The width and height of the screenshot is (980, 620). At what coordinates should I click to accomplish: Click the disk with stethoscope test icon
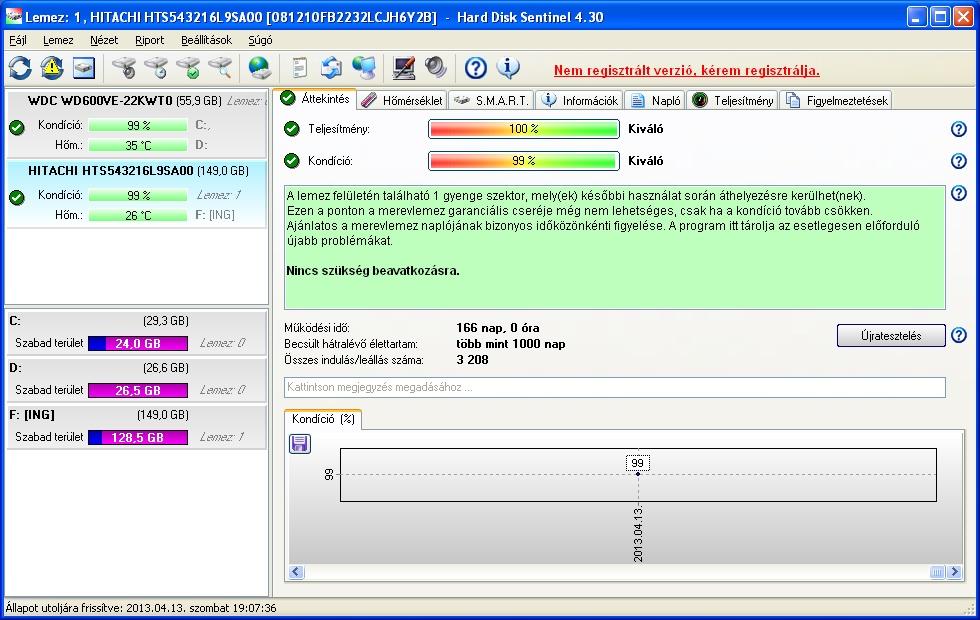tap(124, 68)
